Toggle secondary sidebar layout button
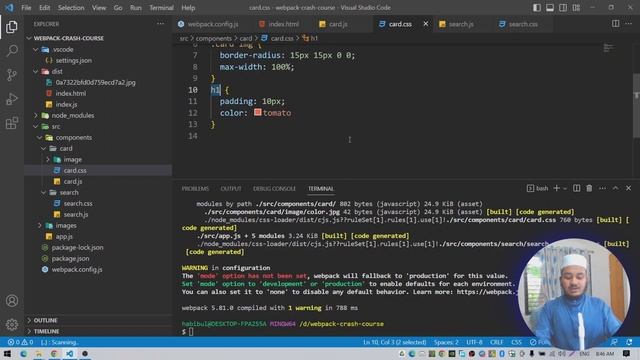This screenshot has width=640, height=360. pyautogui.click(x=563, y=8)
